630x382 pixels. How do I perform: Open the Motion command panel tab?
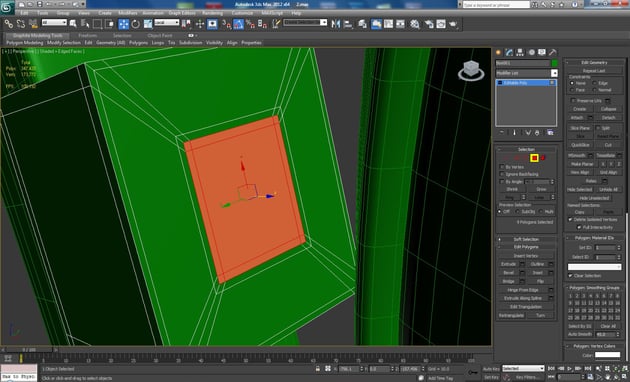tap(531, 52)
